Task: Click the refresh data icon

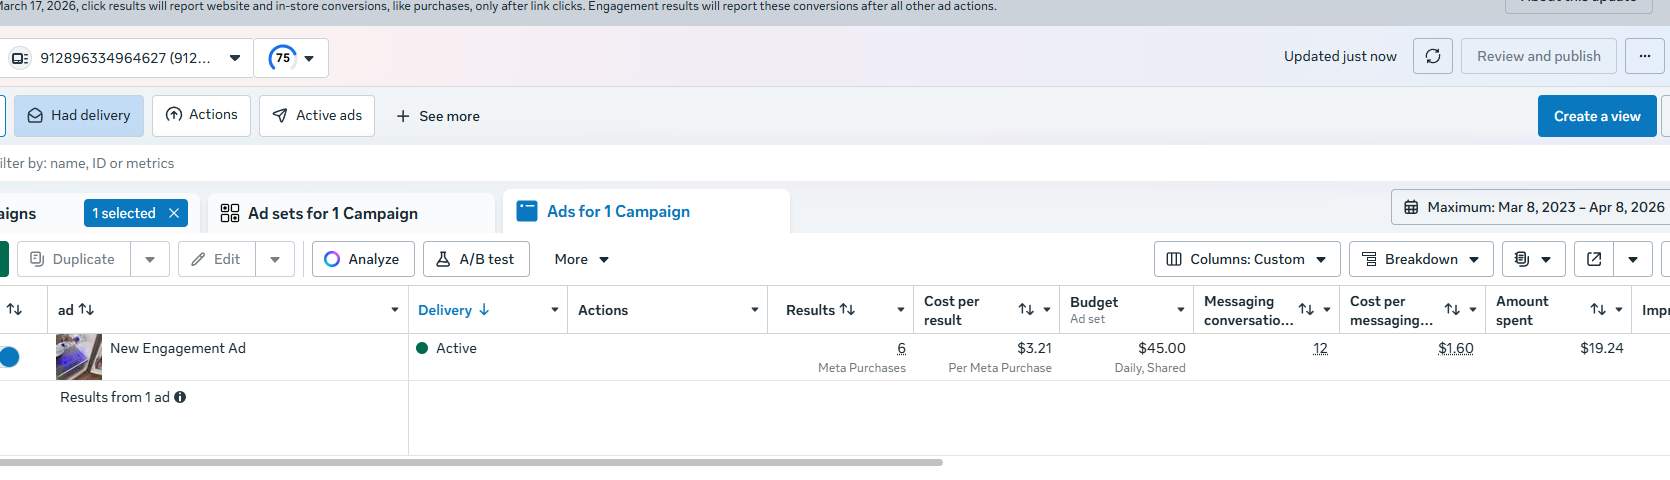Action: (x=1432, y=57)
